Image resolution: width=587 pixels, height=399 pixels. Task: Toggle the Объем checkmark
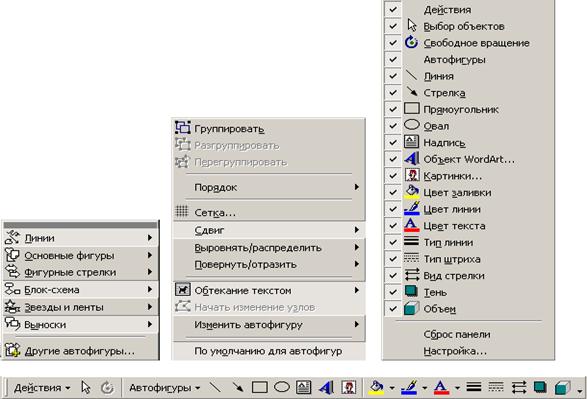point(393,308)
